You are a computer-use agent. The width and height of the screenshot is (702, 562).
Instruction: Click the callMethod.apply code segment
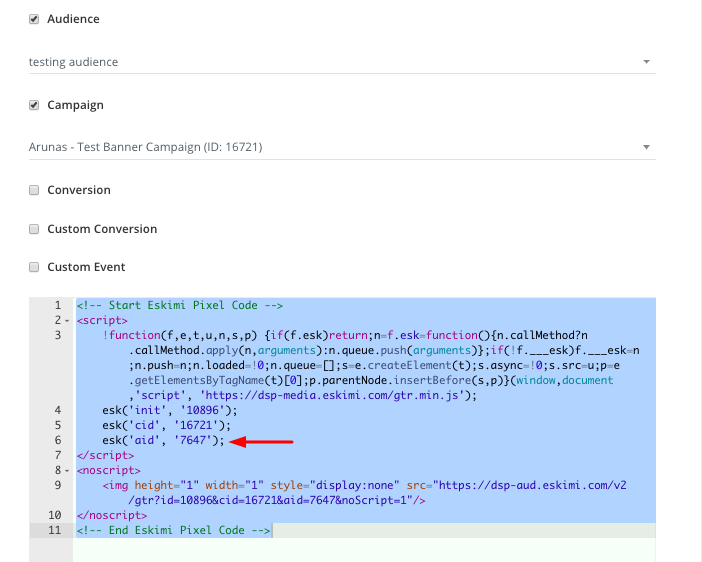186,350
